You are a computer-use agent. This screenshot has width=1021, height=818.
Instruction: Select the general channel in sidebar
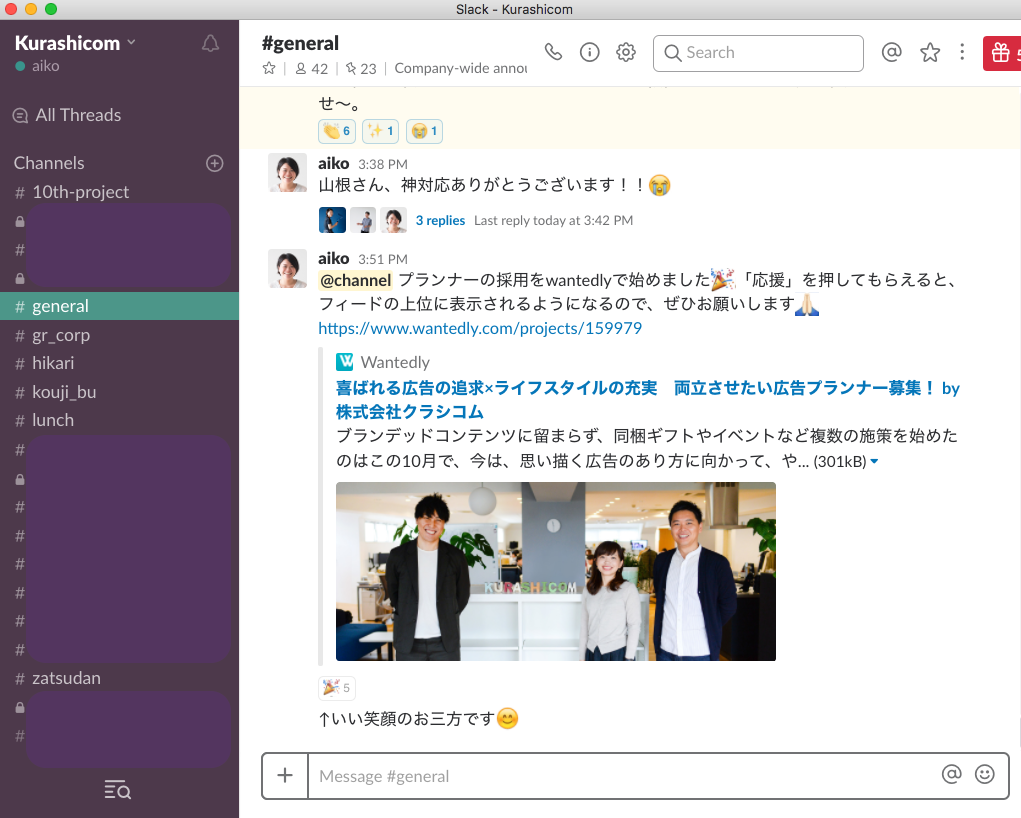[119, 306]
